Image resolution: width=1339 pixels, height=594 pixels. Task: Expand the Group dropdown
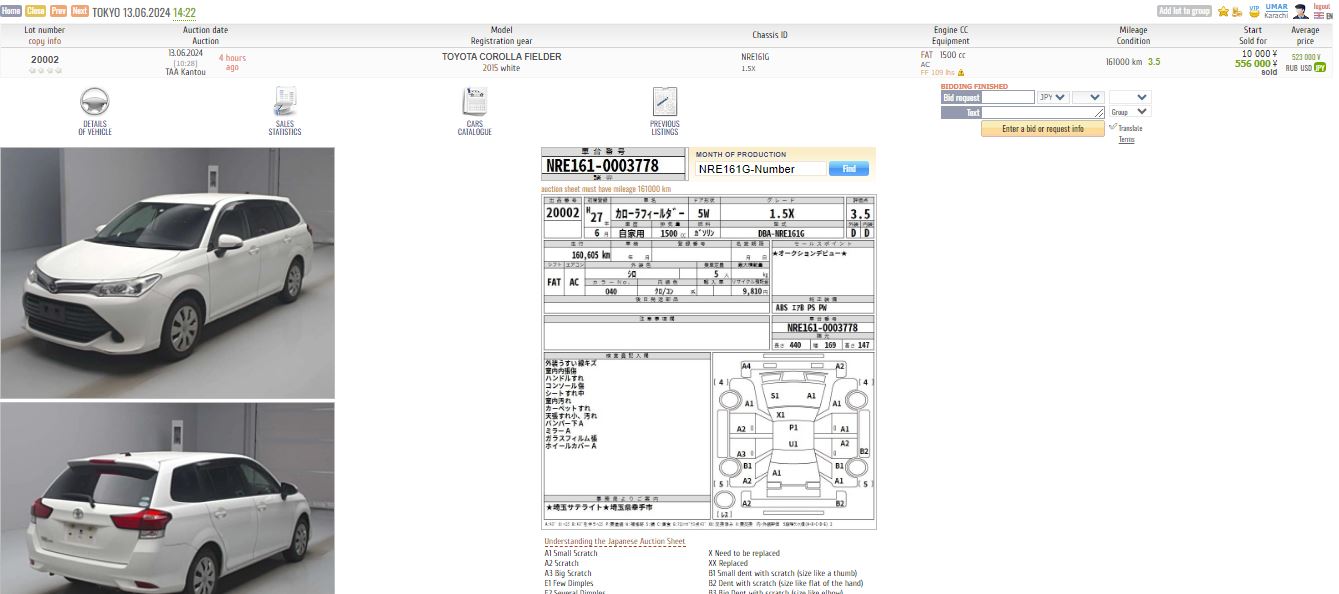(1130, 112)
